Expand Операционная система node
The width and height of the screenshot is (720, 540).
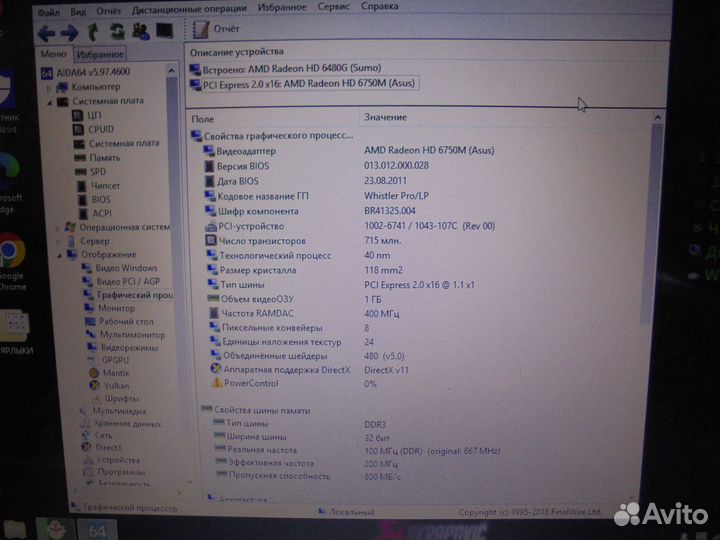(57, 228)
